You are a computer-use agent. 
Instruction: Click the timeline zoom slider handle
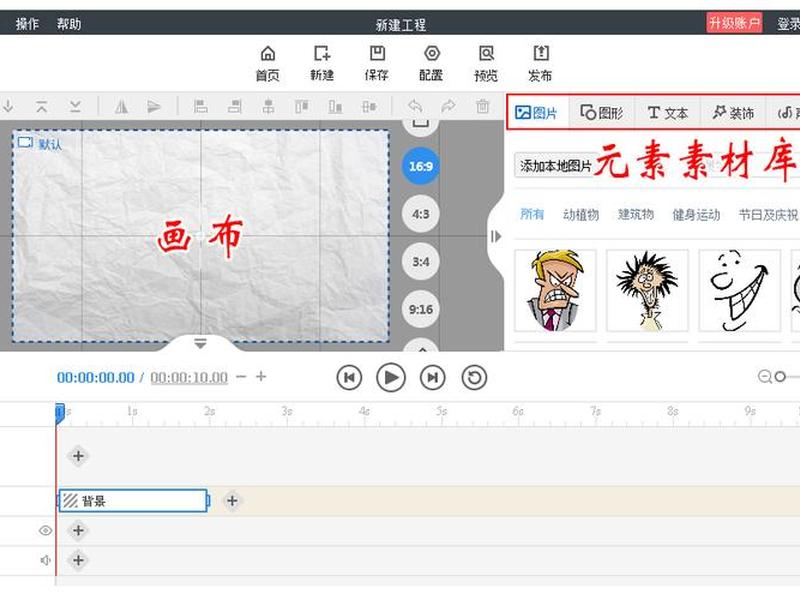780,377
